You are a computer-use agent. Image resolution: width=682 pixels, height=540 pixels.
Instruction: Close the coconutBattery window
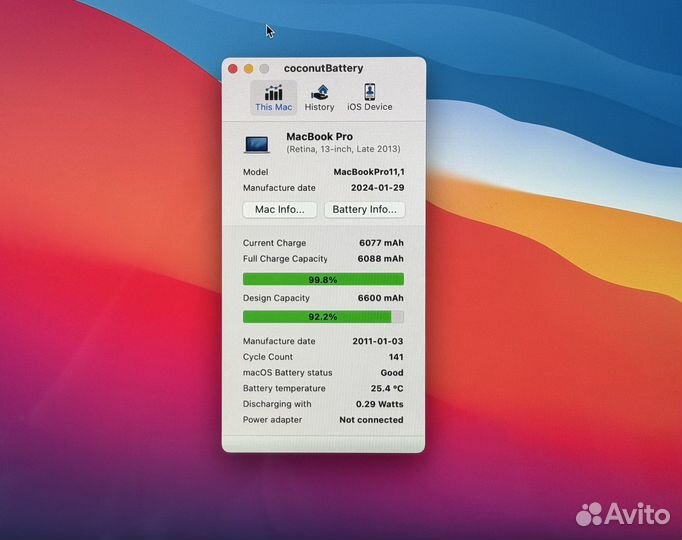[x=233, y=69]
